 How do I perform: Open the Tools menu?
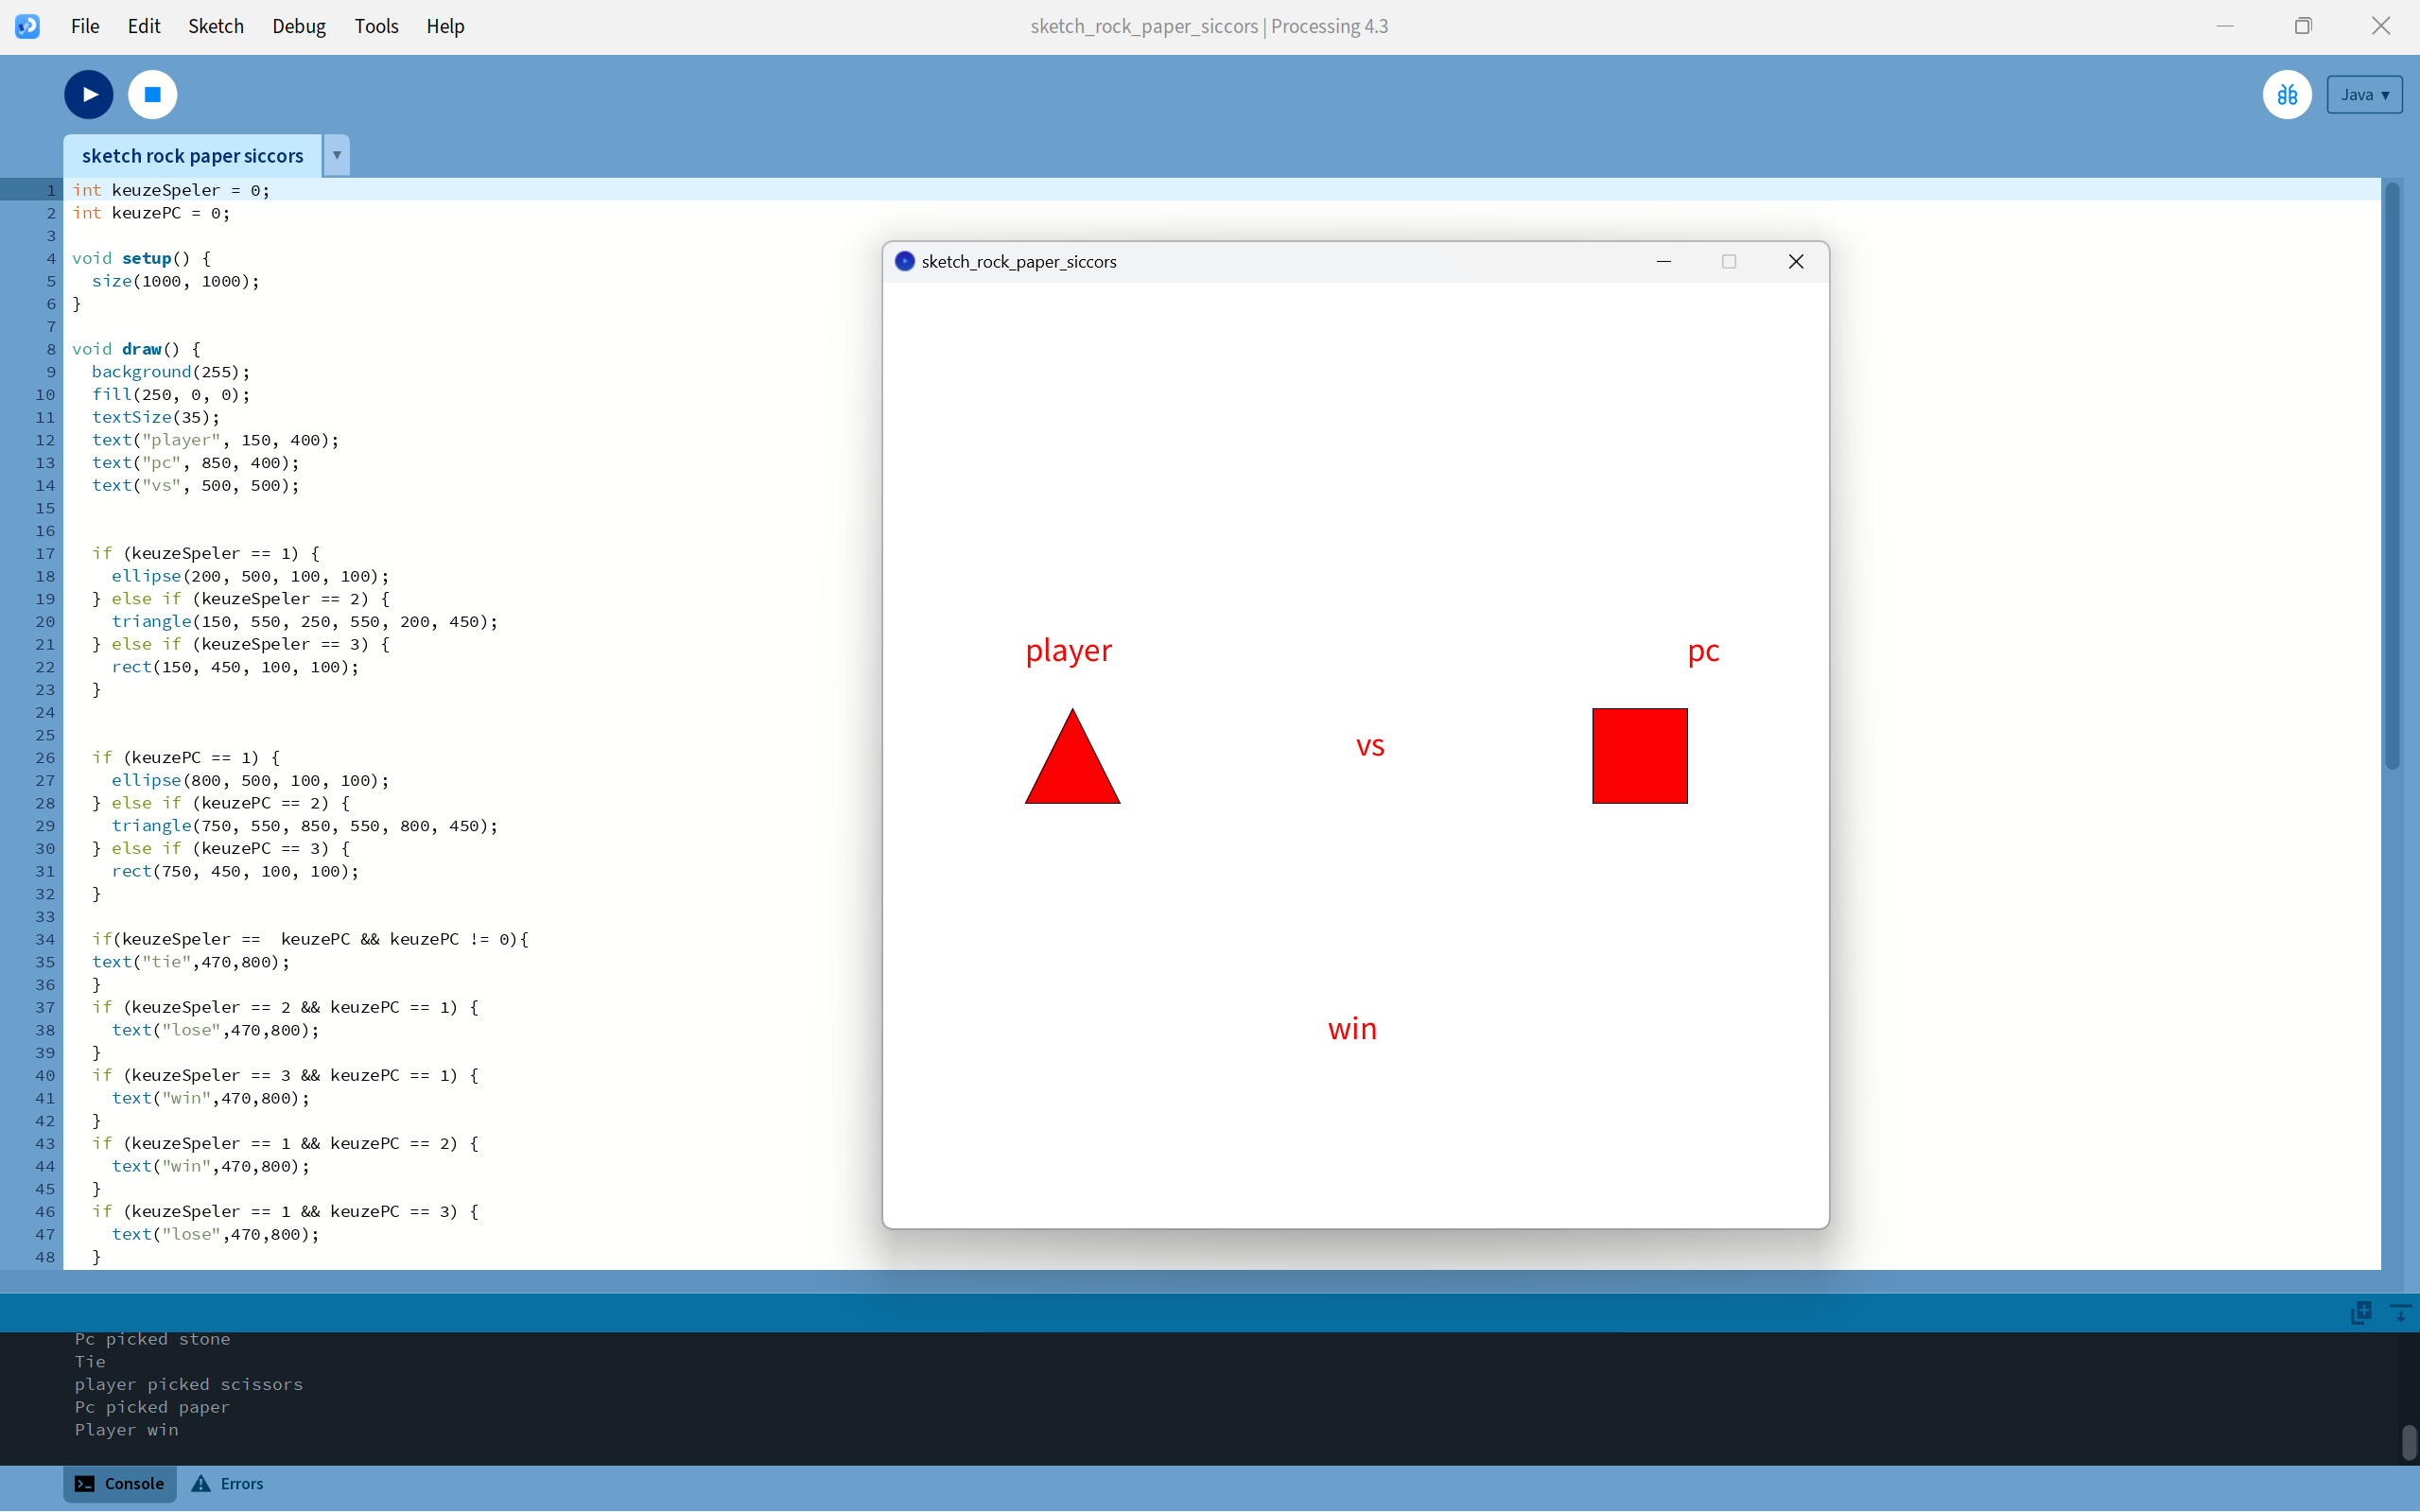click(x=376, y=26)
